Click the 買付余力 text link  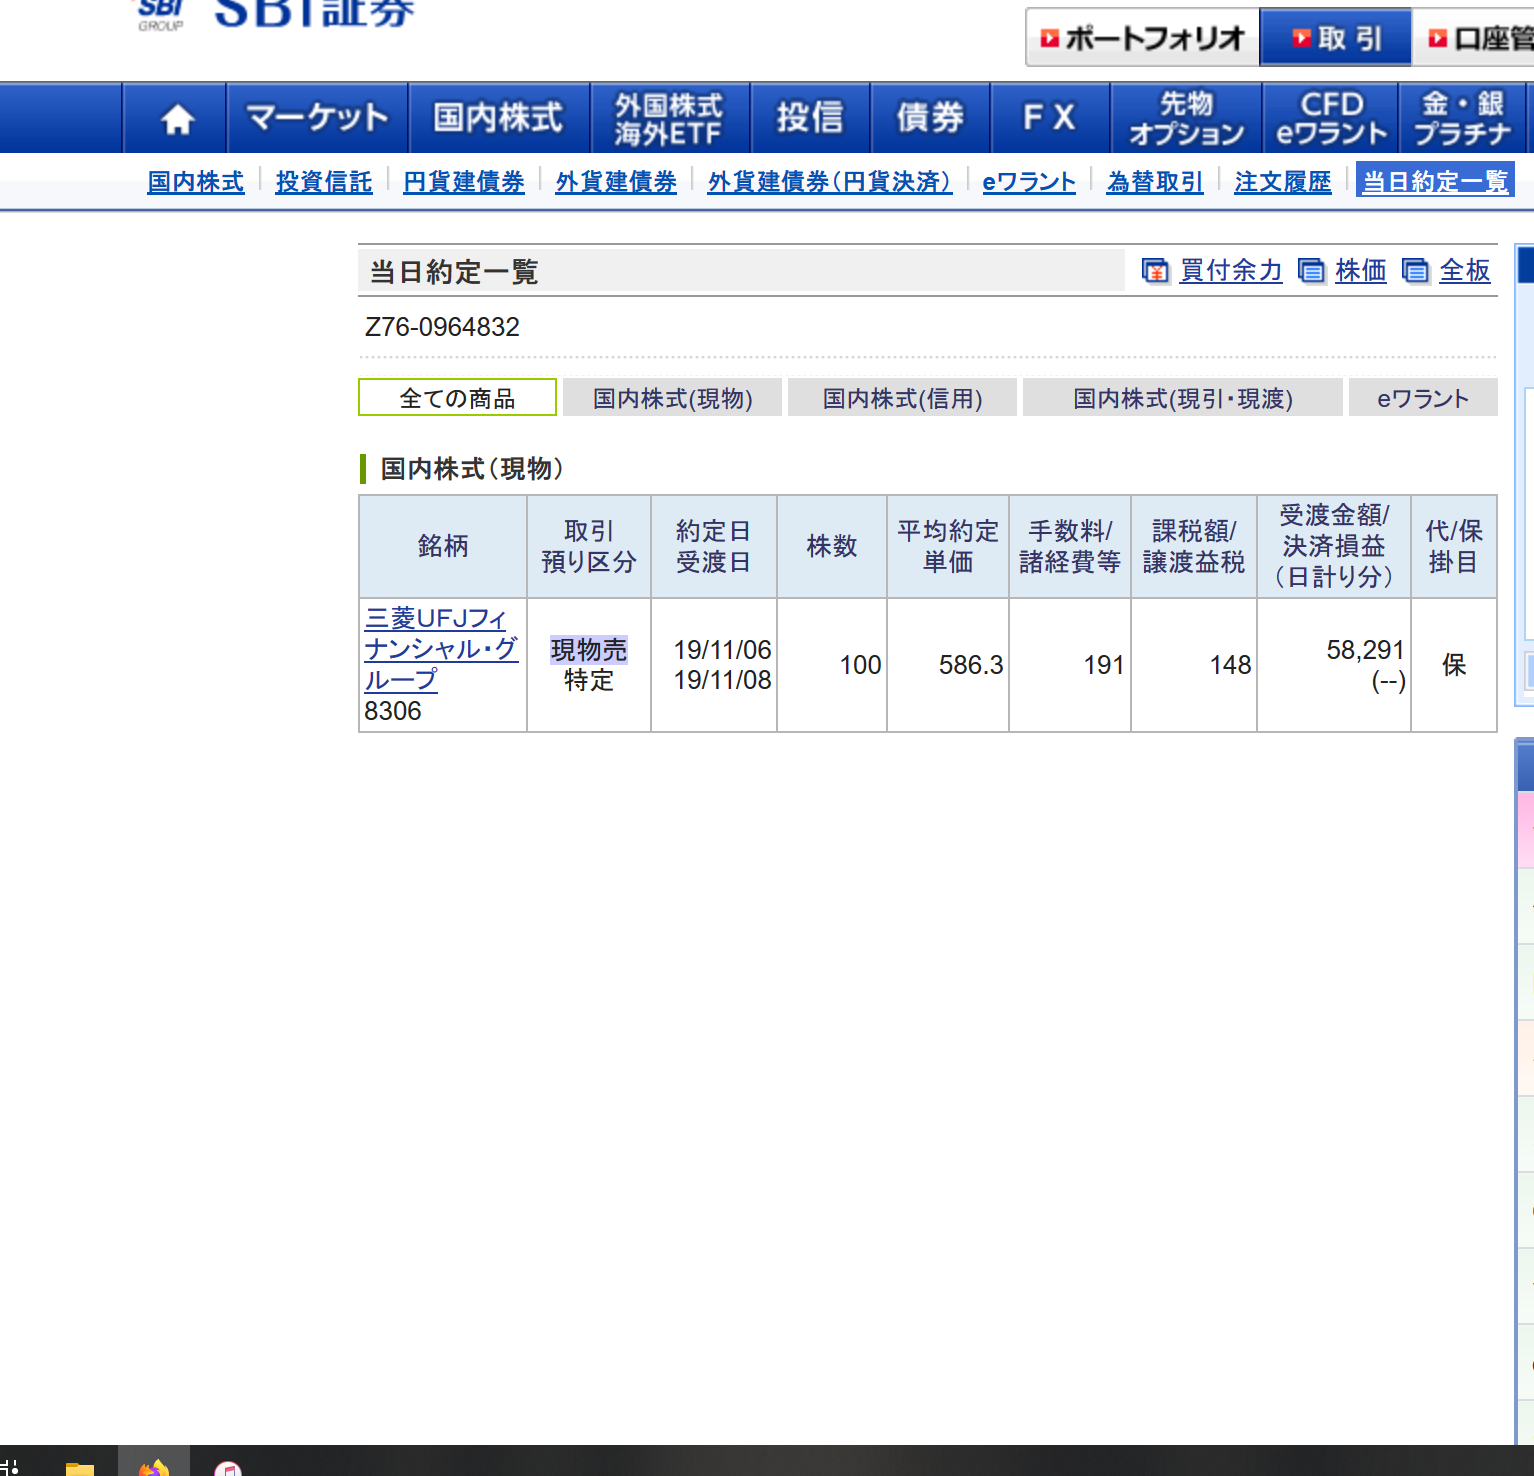1231,271
